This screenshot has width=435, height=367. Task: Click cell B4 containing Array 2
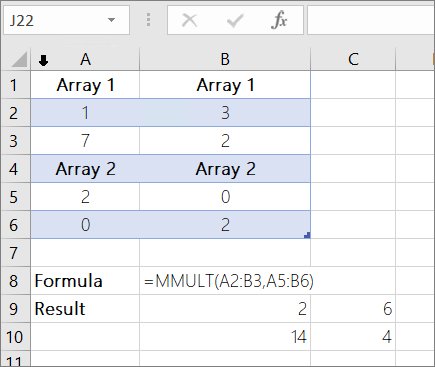tap(225, 169)
